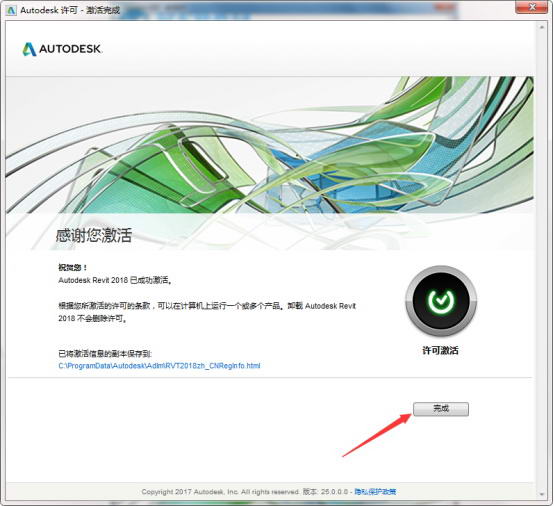Close the Autodesk license activation window
The height and width of the screenshot is (506, 554).
(532, 7)
